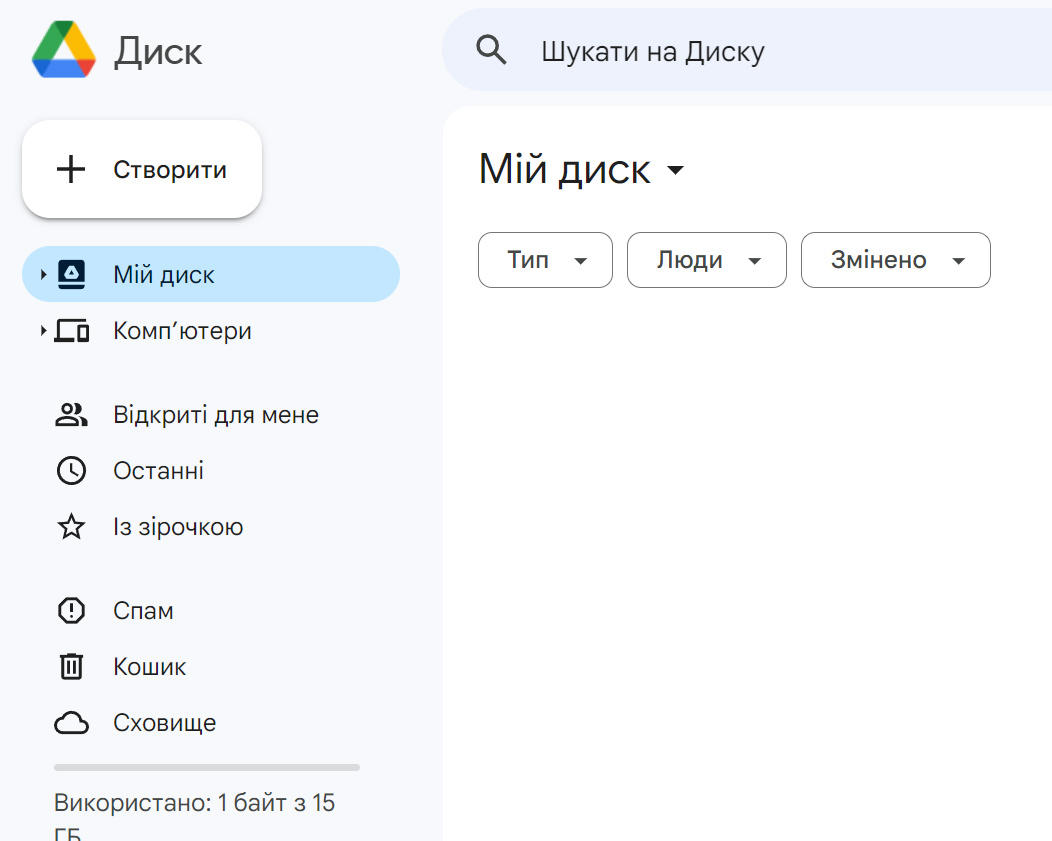Click the Google Drive logo icon
This screenshot has width=1052, height=841.
click(x=64, y=50)
